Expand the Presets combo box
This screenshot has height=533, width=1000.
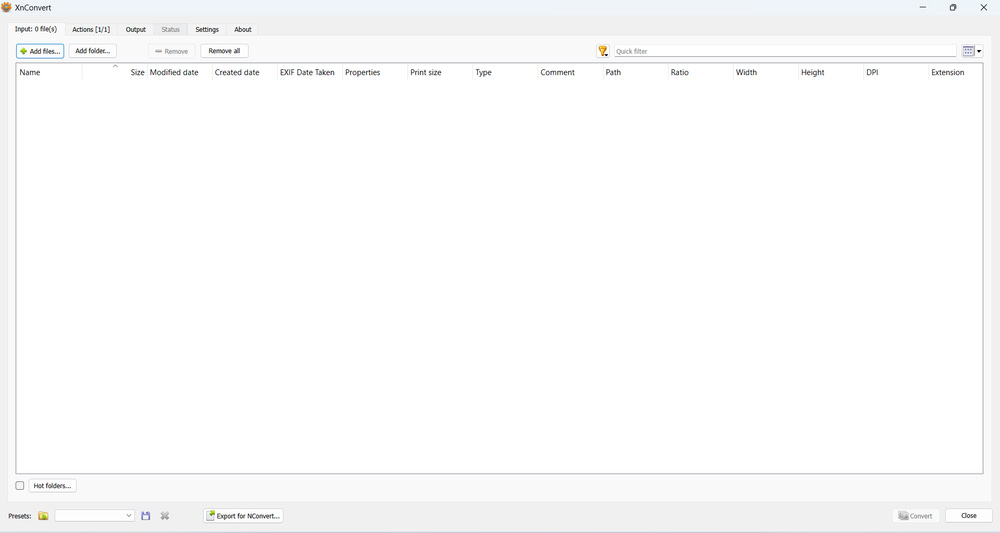(x=94, y=516)
